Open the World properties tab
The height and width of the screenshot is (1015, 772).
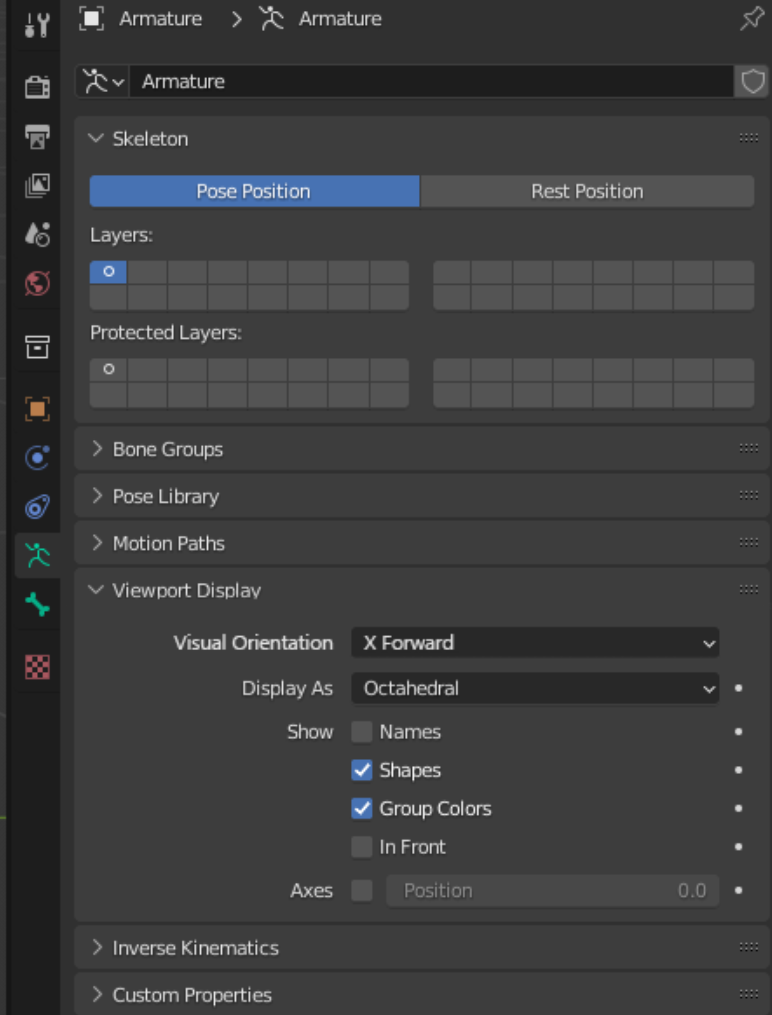(37, 284)
